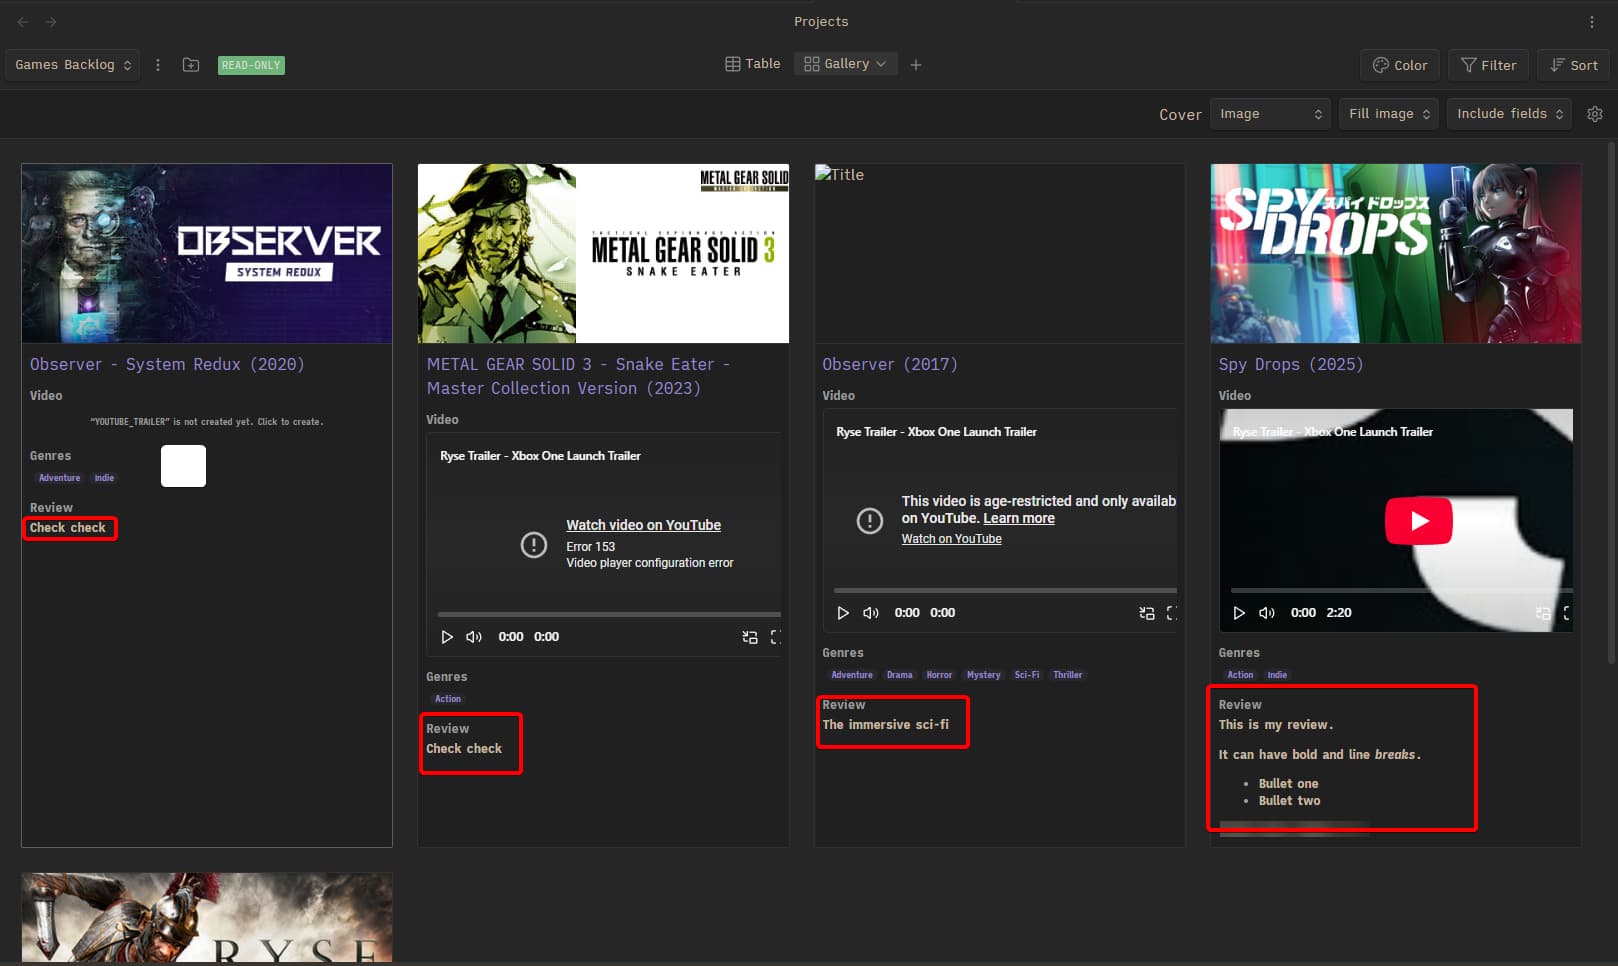The height and width of the screenshot is (966, 1618).
Task: Click the forward navigation arrow
Action: pyautogui.click(x=51, y=22)
